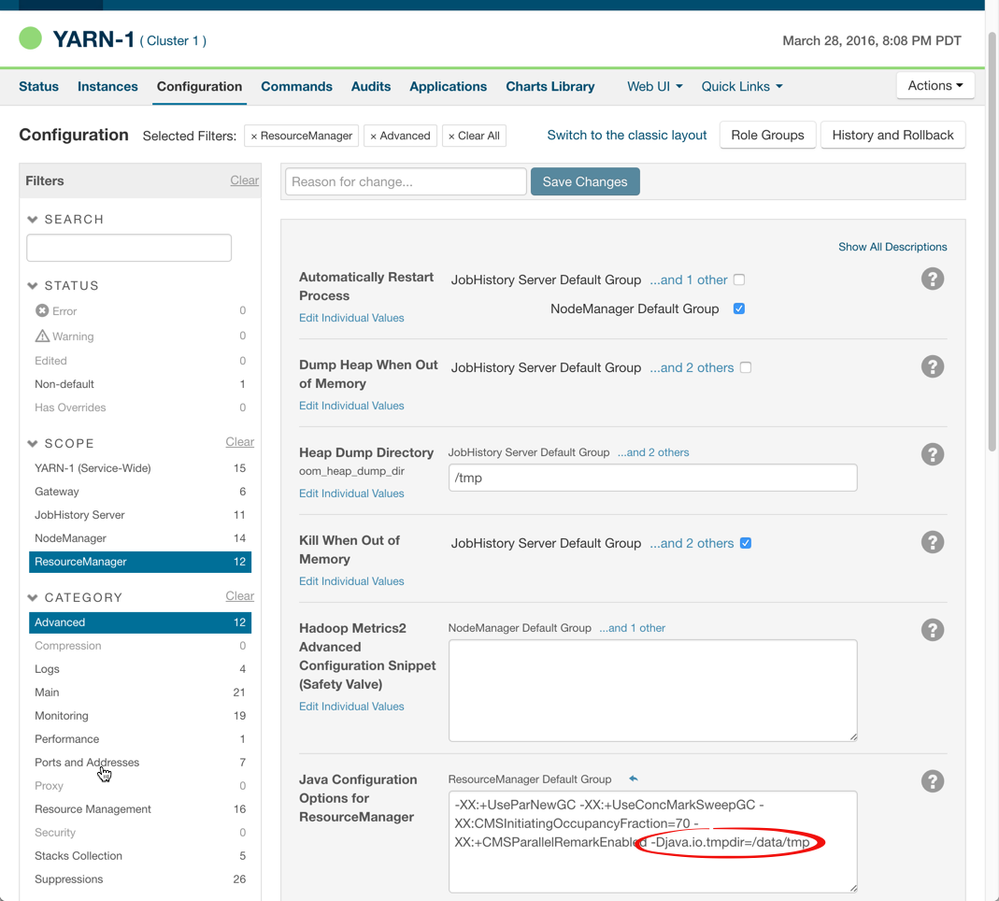Select NodeManager scope filter
999x901 pixels.
coord(140,538)
